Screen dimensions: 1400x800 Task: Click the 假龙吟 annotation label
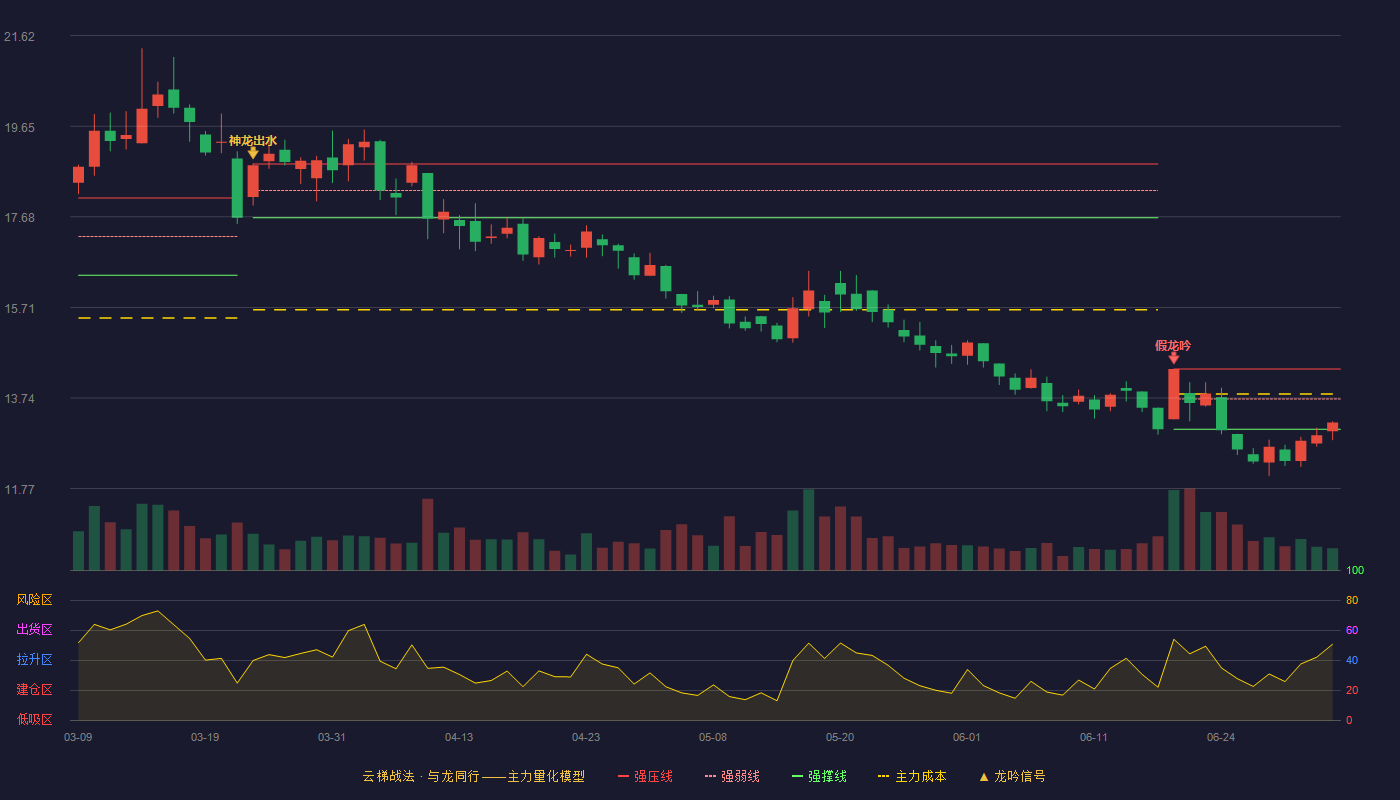pyautogui.click(x=1173, y=345)
